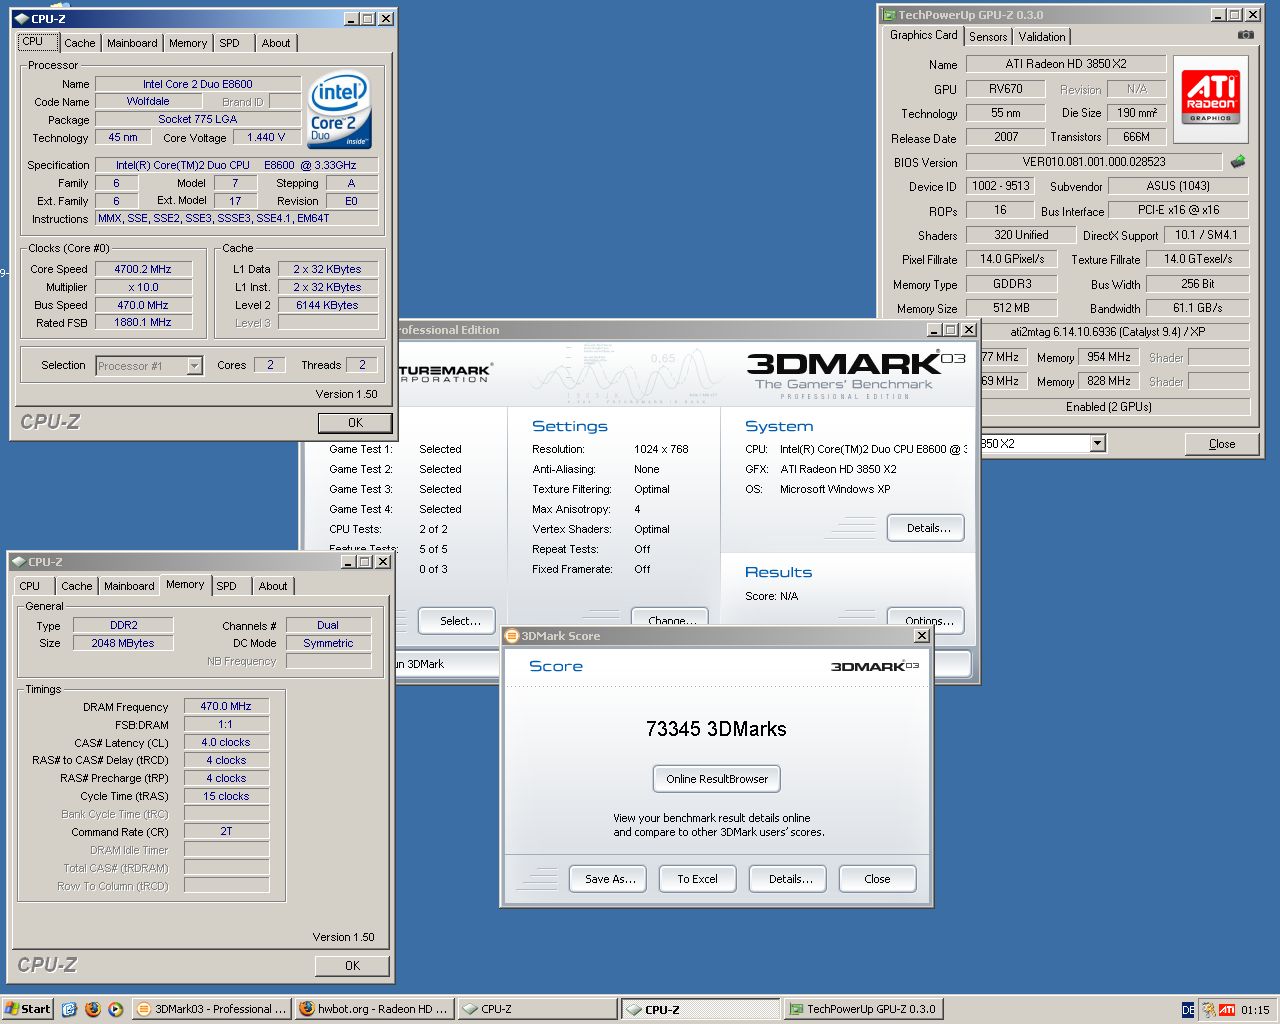Open Memory tab in upper CPU-Z window
Image resolution: width=1280 pixels, height=1024 pixels.
click(x=188, y=43)
